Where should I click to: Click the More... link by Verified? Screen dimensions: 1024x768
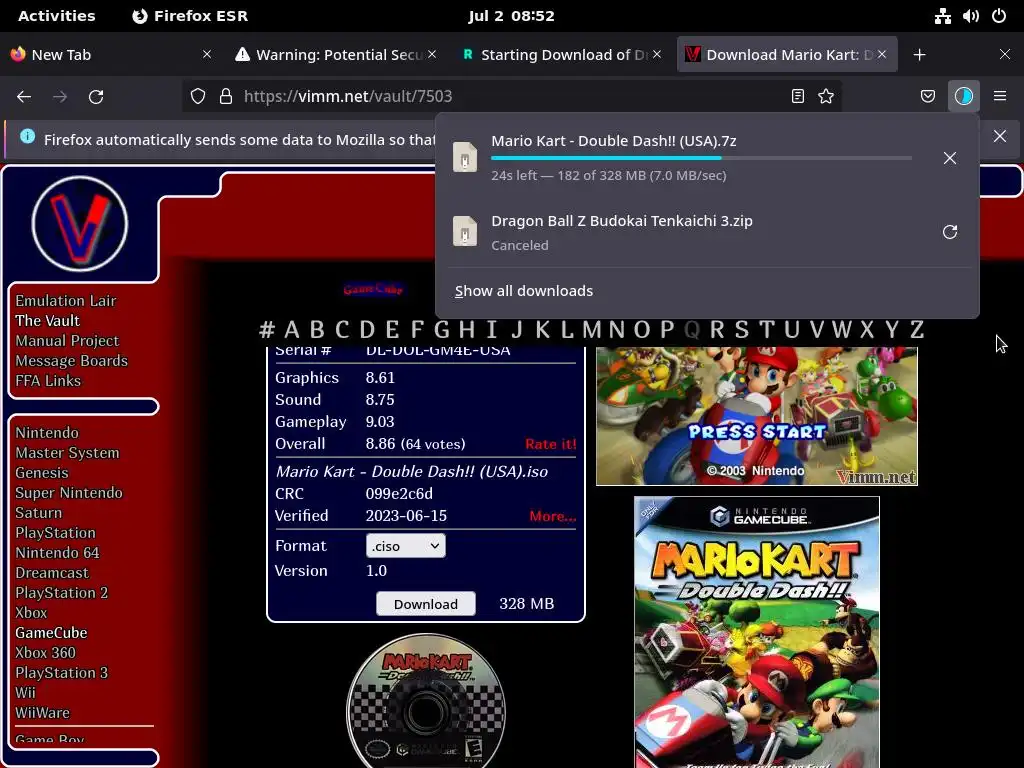552,516
